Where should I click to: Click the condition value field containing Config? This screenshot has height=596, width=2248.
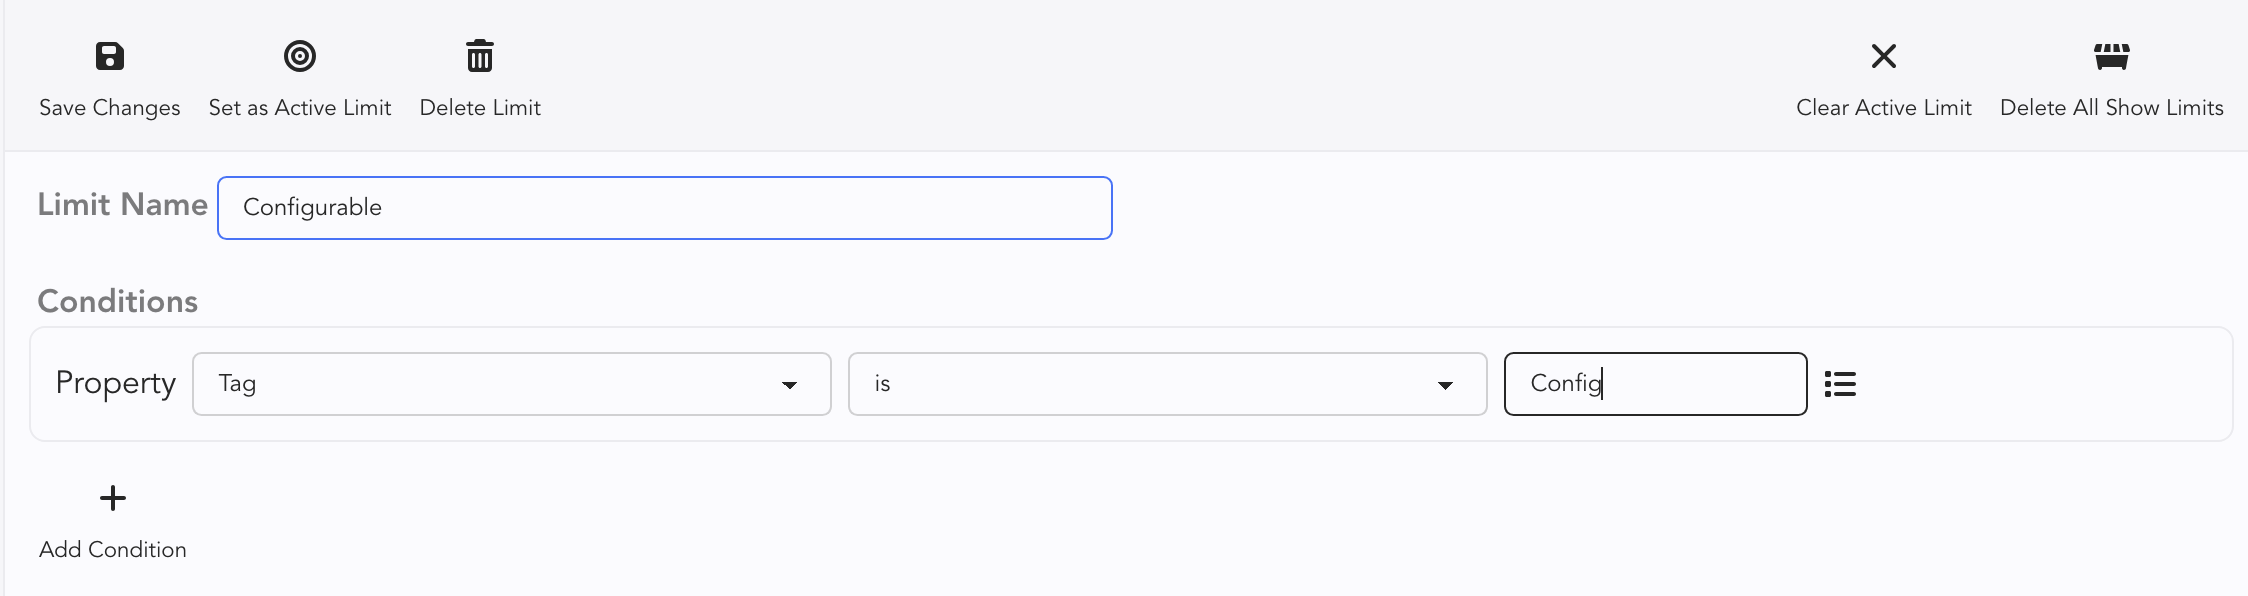point(1655,384)
